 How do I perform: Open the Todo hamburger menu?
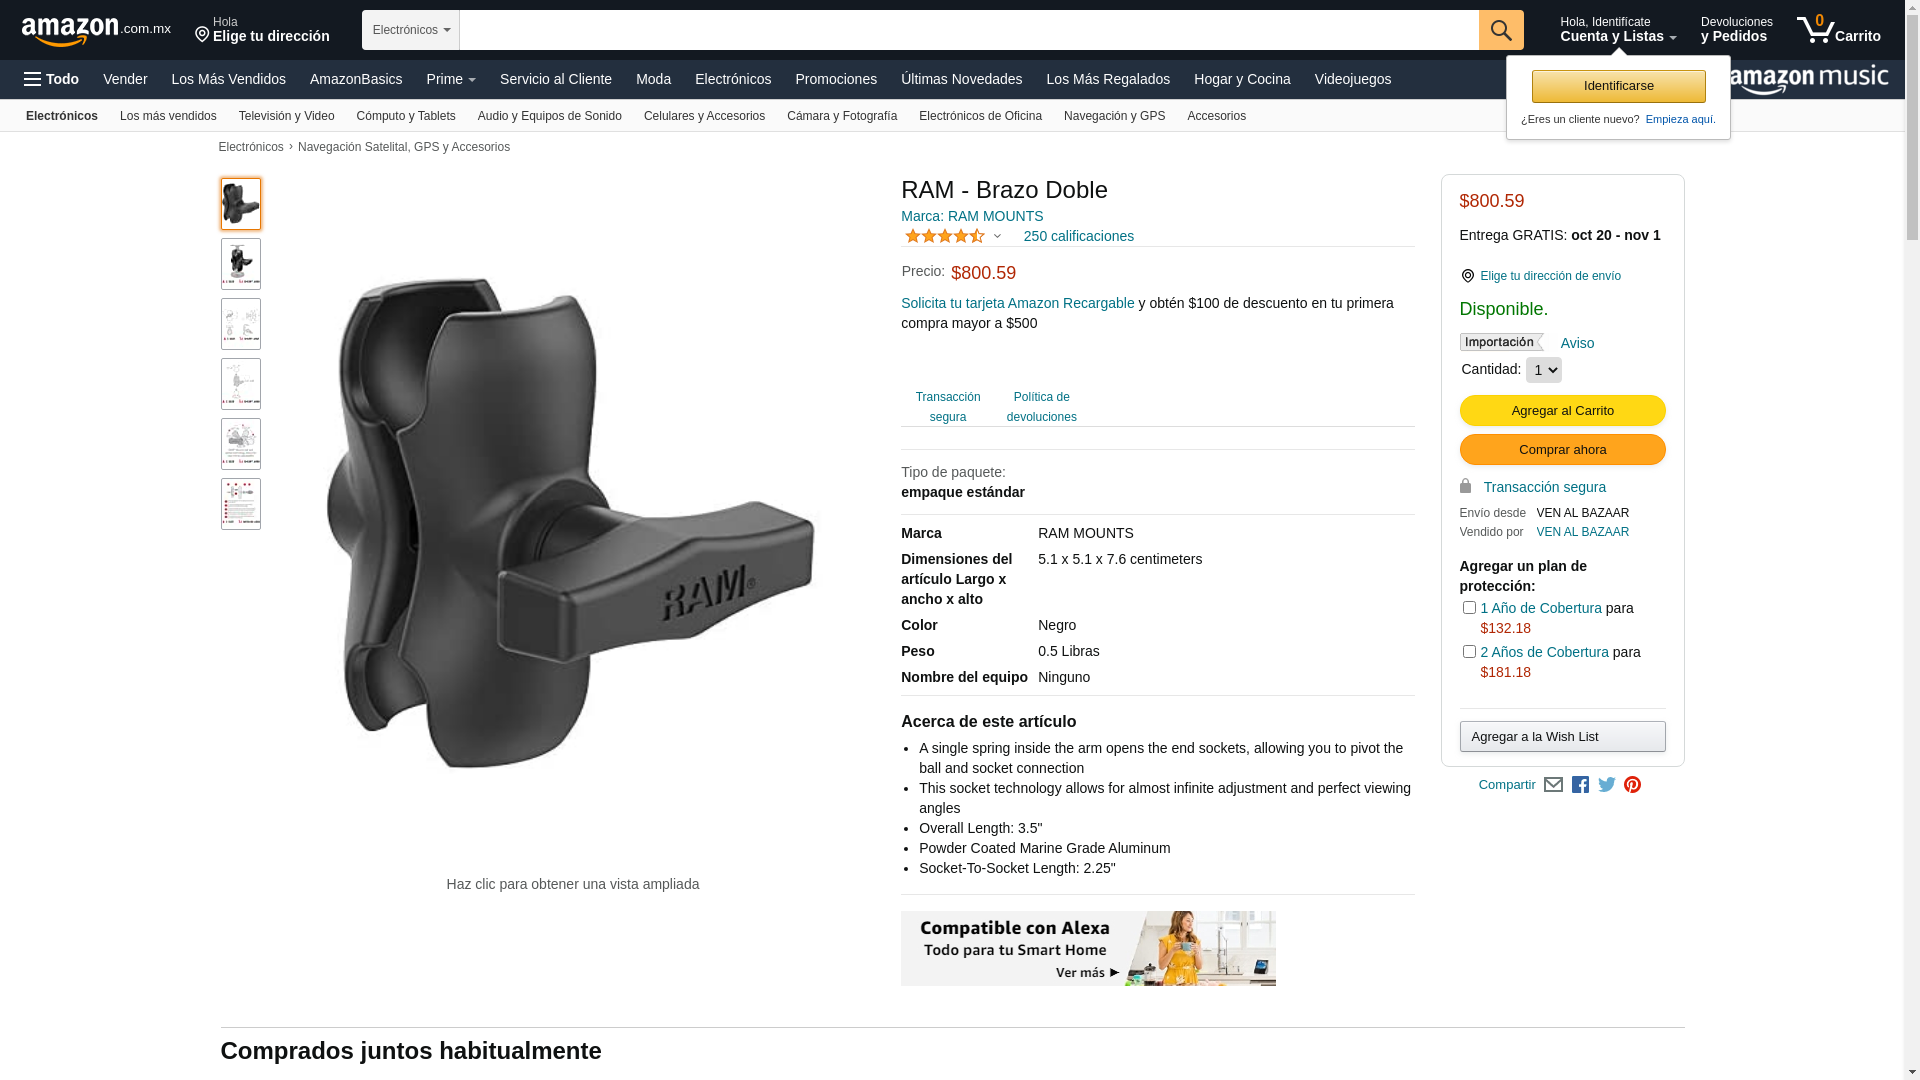(x=51, y=79)
